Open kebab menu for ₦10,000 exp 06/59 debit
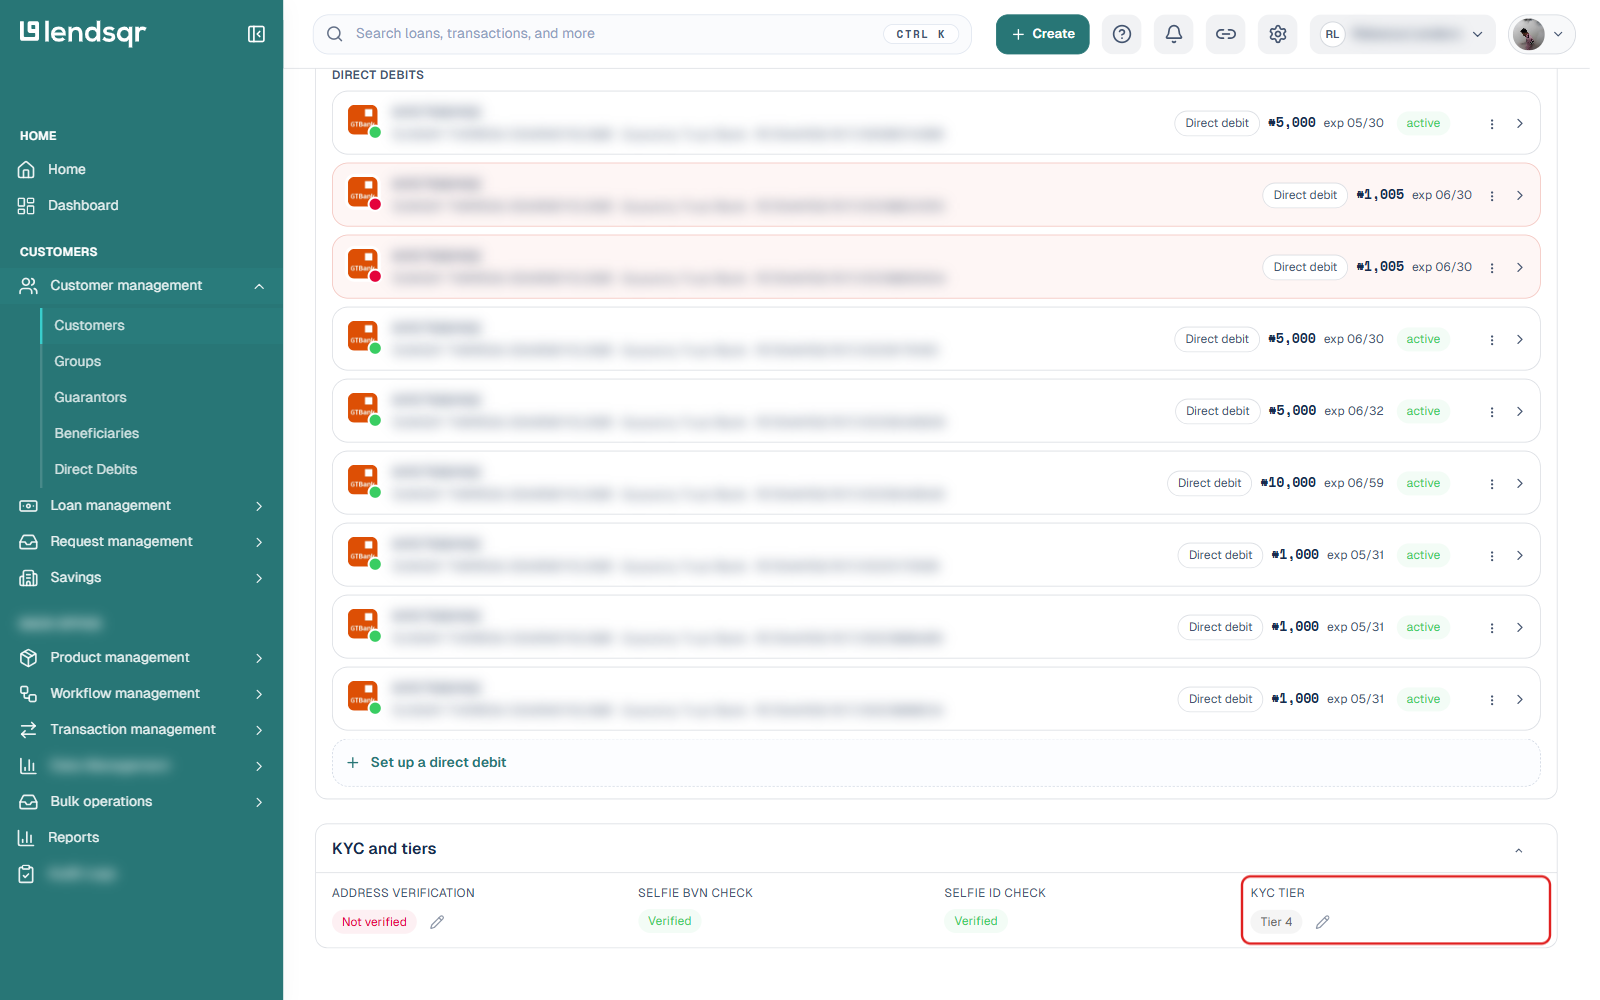This screenshot has width=1600, height=1000. (1492, 484)
